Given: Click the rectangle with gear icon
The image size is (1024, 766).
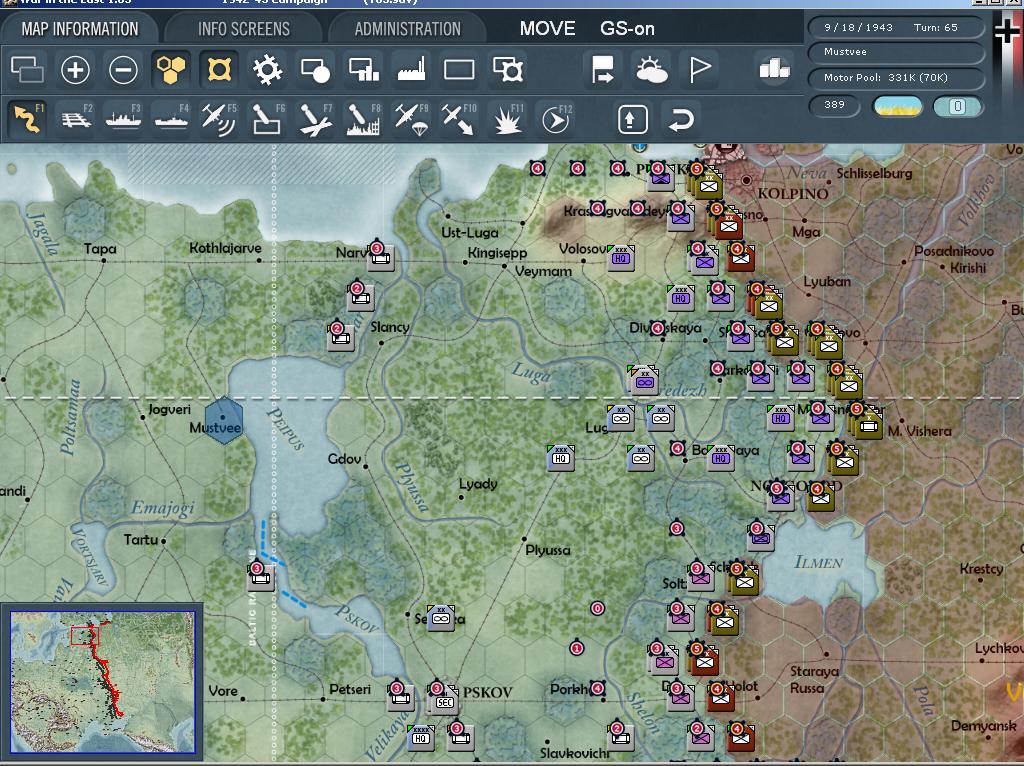Looking at the screenshot, I should click(507, 69).
